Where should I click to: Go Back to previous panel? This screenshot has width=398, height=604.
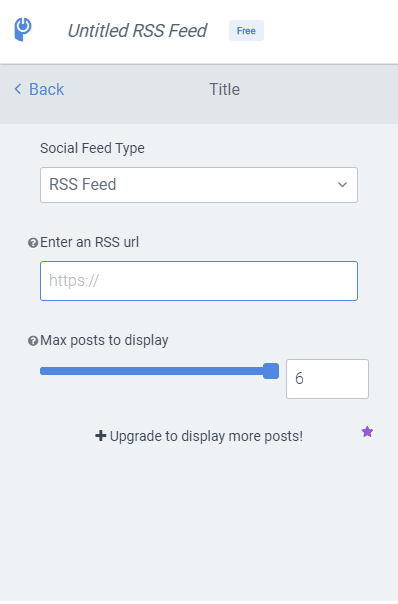tap(39, 89)
